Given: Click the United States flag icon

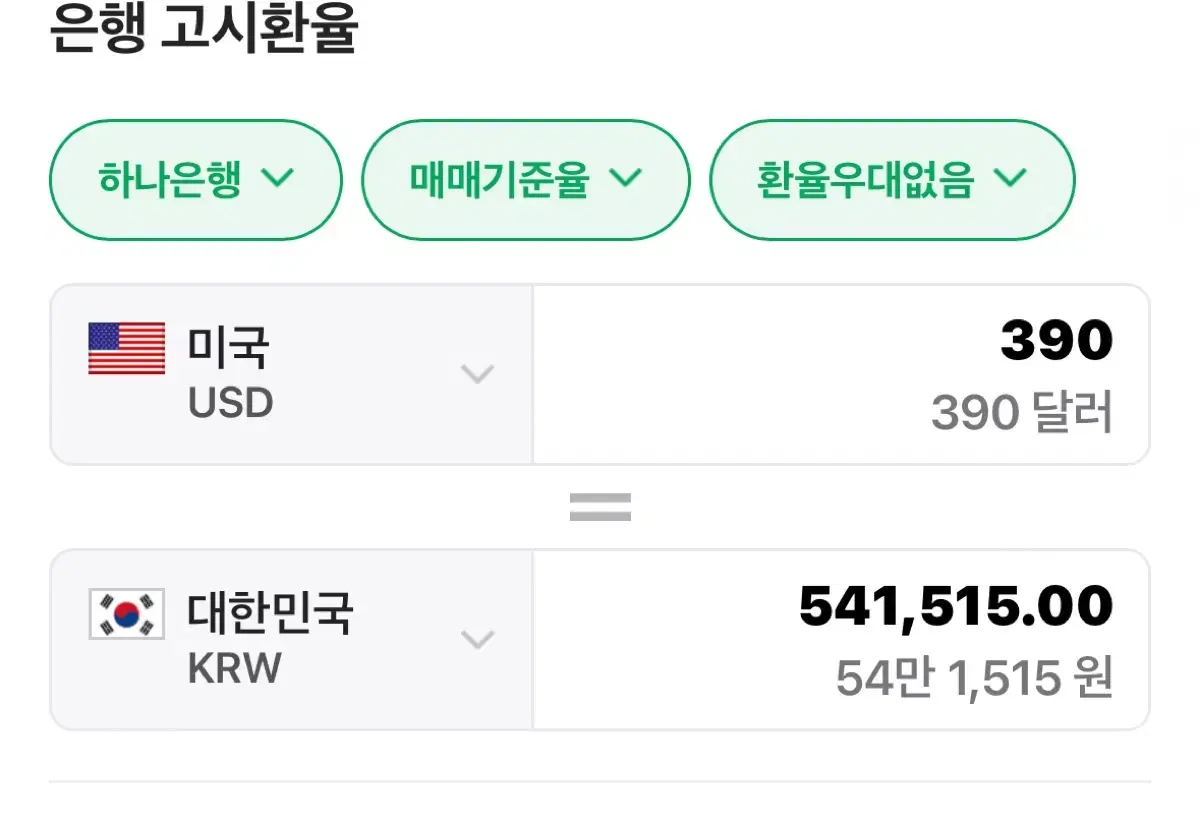Looking at the screenshot, I should point(127,349).
